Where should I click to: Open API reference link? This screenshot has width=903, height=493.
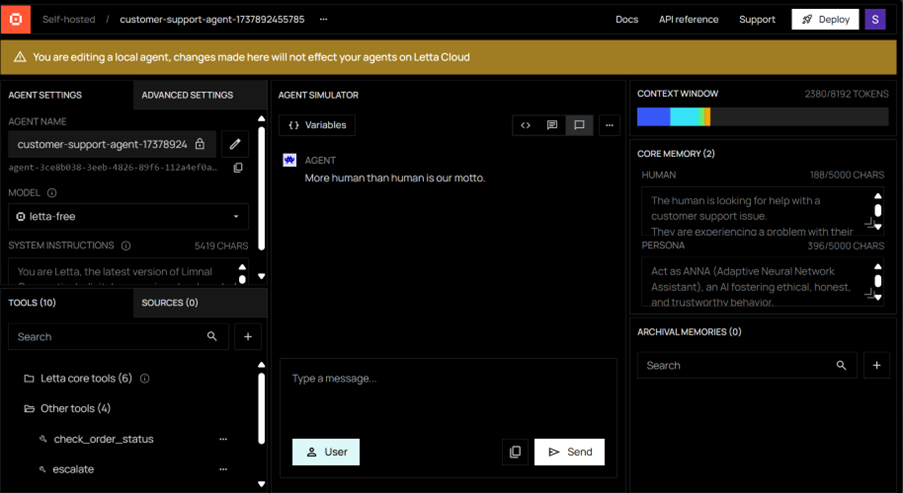(x=689, y=19)
